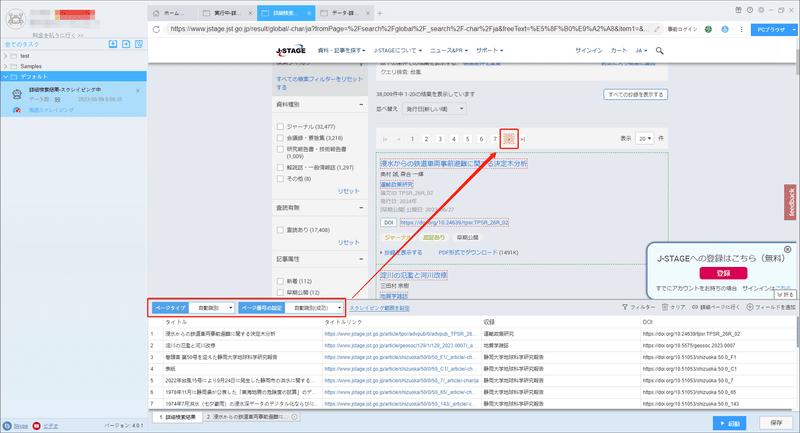800x433 pixels.
Task: Click the pink 登録 register button
Action: [x=723, y=273]
